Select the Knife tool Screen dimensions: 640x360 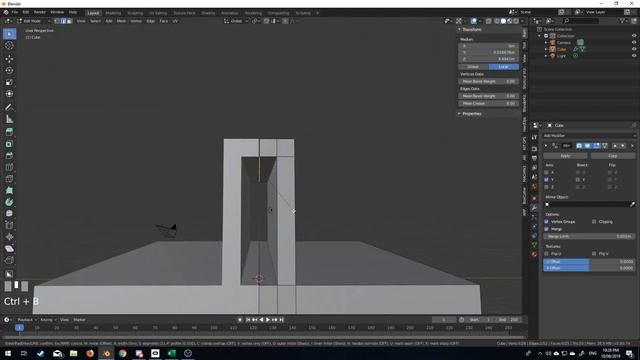(x=9, y=179)
